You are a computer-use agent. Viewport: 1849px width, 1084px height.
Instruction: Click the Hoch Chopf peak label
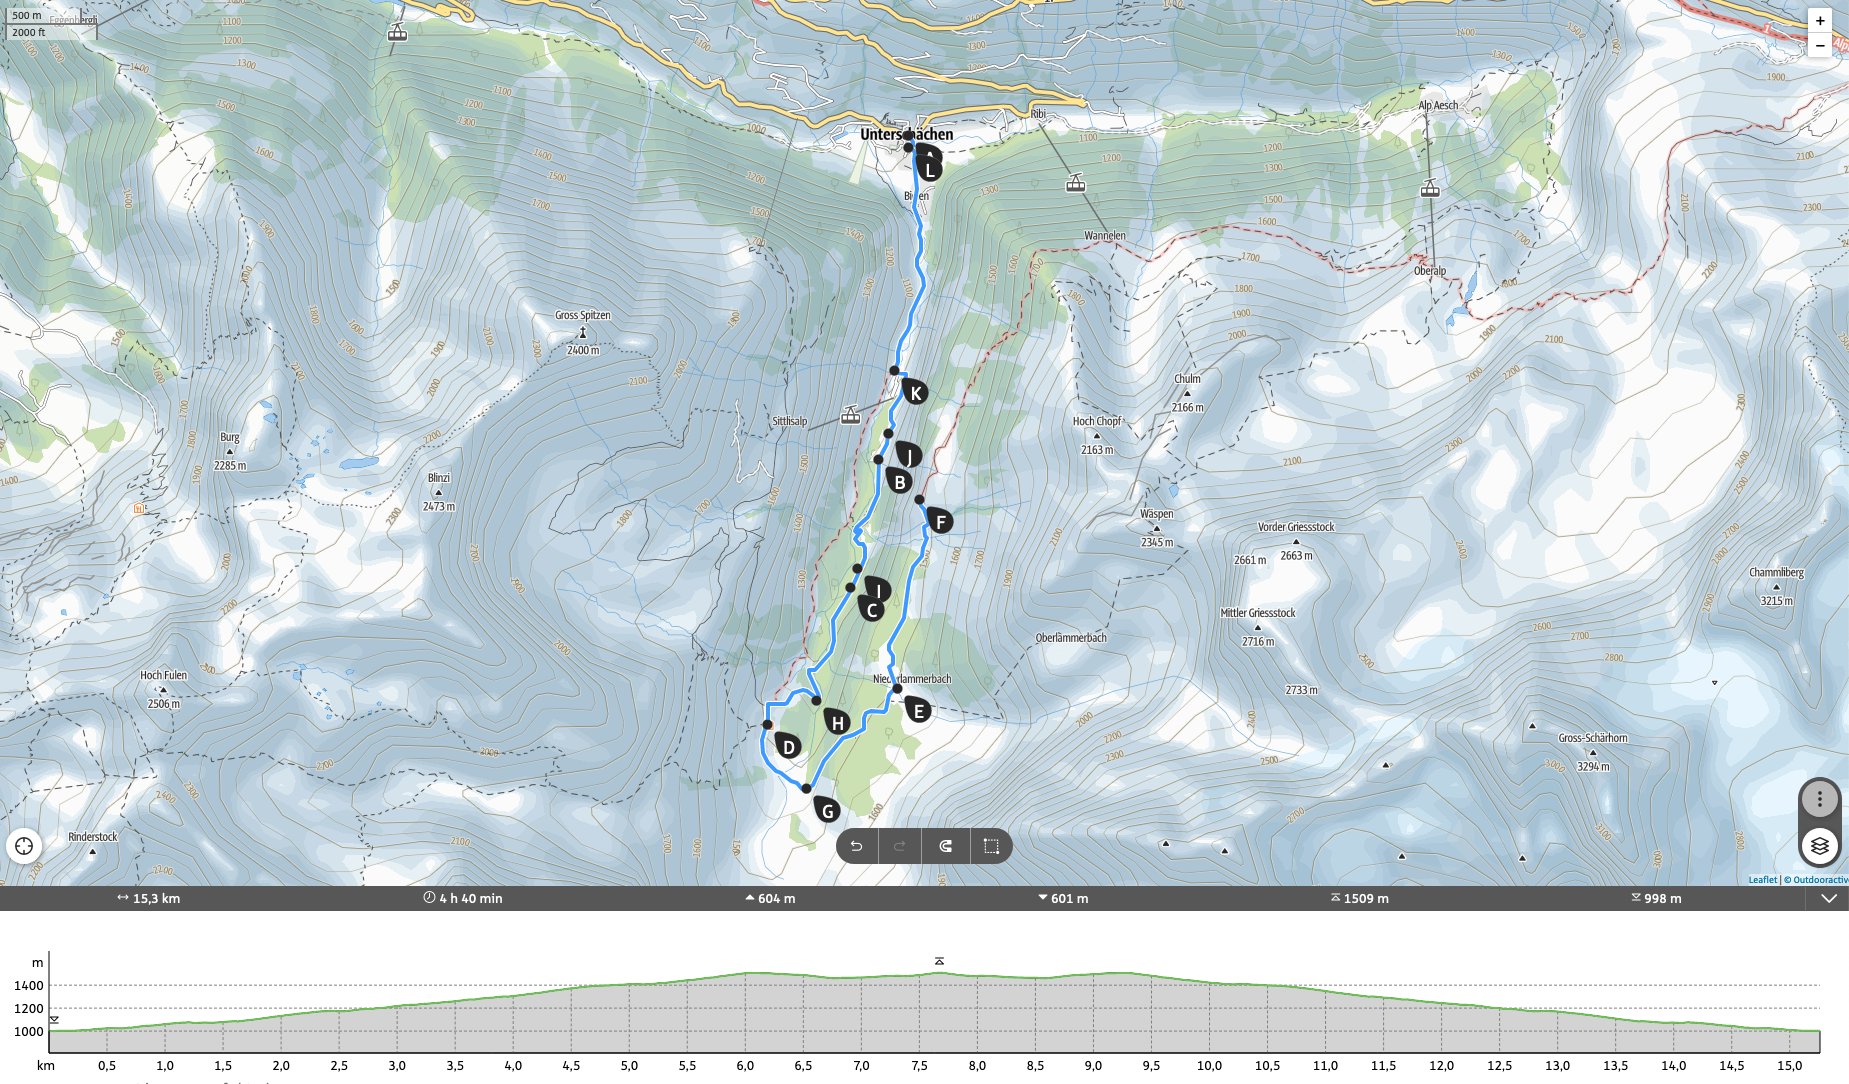pyautogui.click(x=1098, y=421)
